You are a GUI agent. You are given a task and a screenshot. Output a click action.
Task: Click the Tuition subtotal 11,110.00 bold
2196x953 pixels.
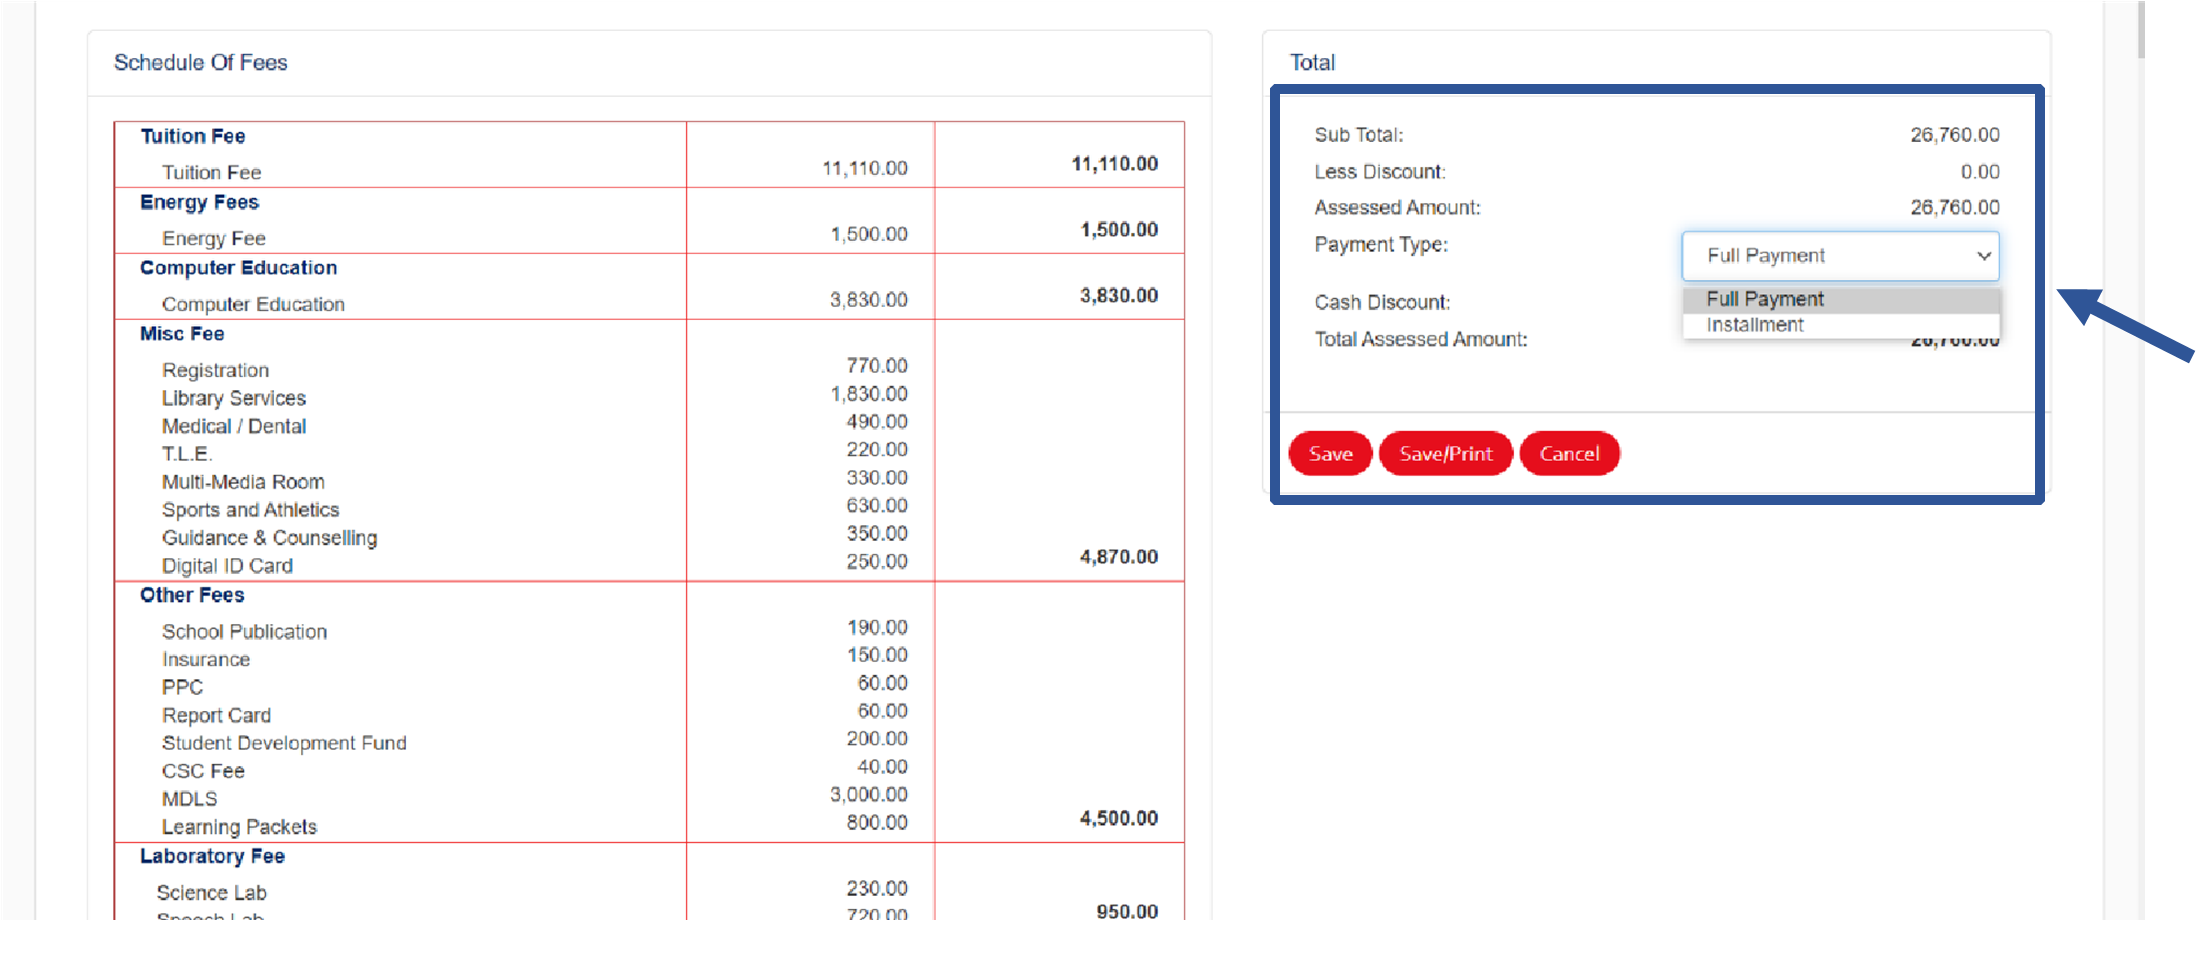coord(1114,164)
